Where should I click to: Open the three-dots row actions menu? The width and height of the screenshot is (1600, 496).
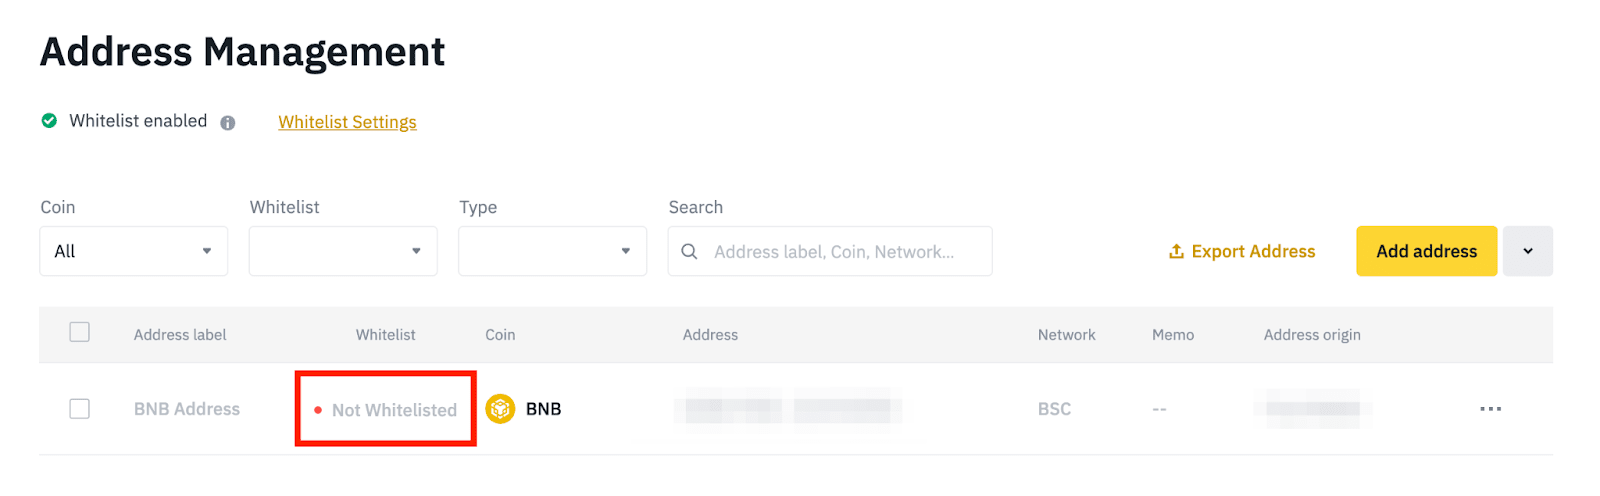point(1490,409)
